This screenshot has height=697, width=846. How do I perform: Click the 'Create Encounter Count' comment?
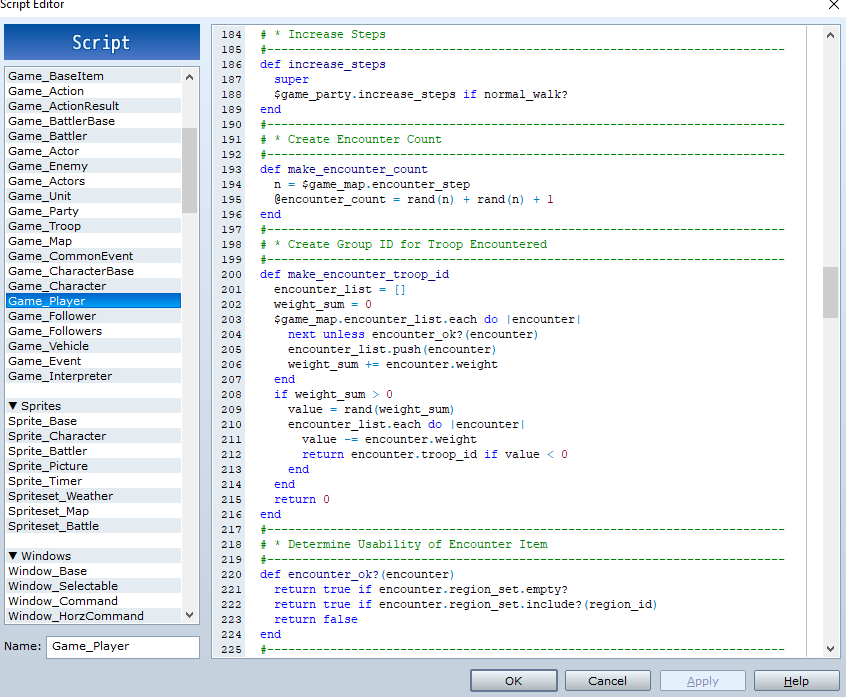pos(365,139)
